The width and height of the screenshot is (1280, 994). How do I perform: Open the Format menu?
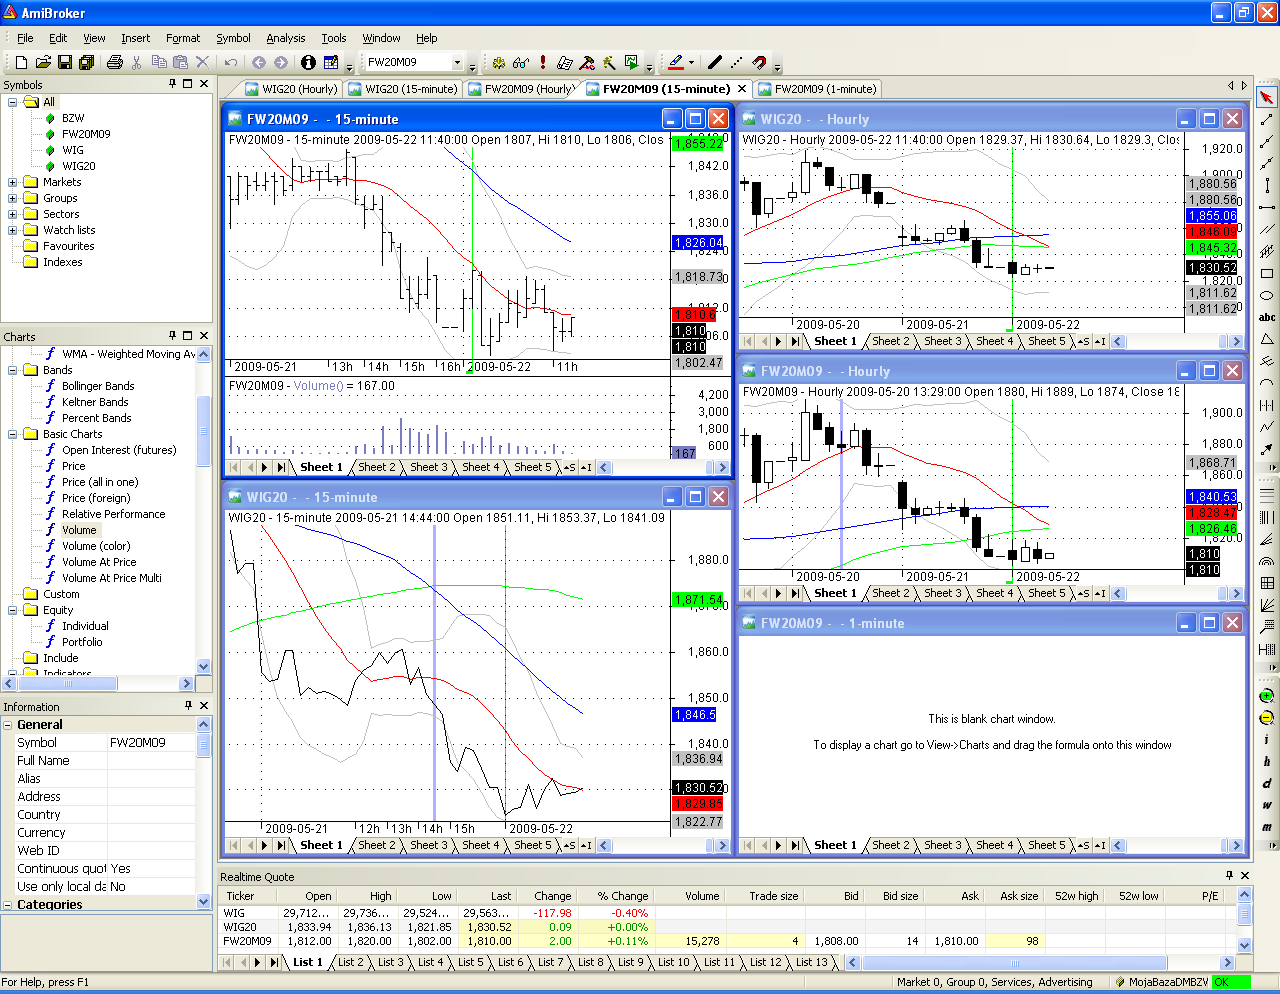click(183, 38)
